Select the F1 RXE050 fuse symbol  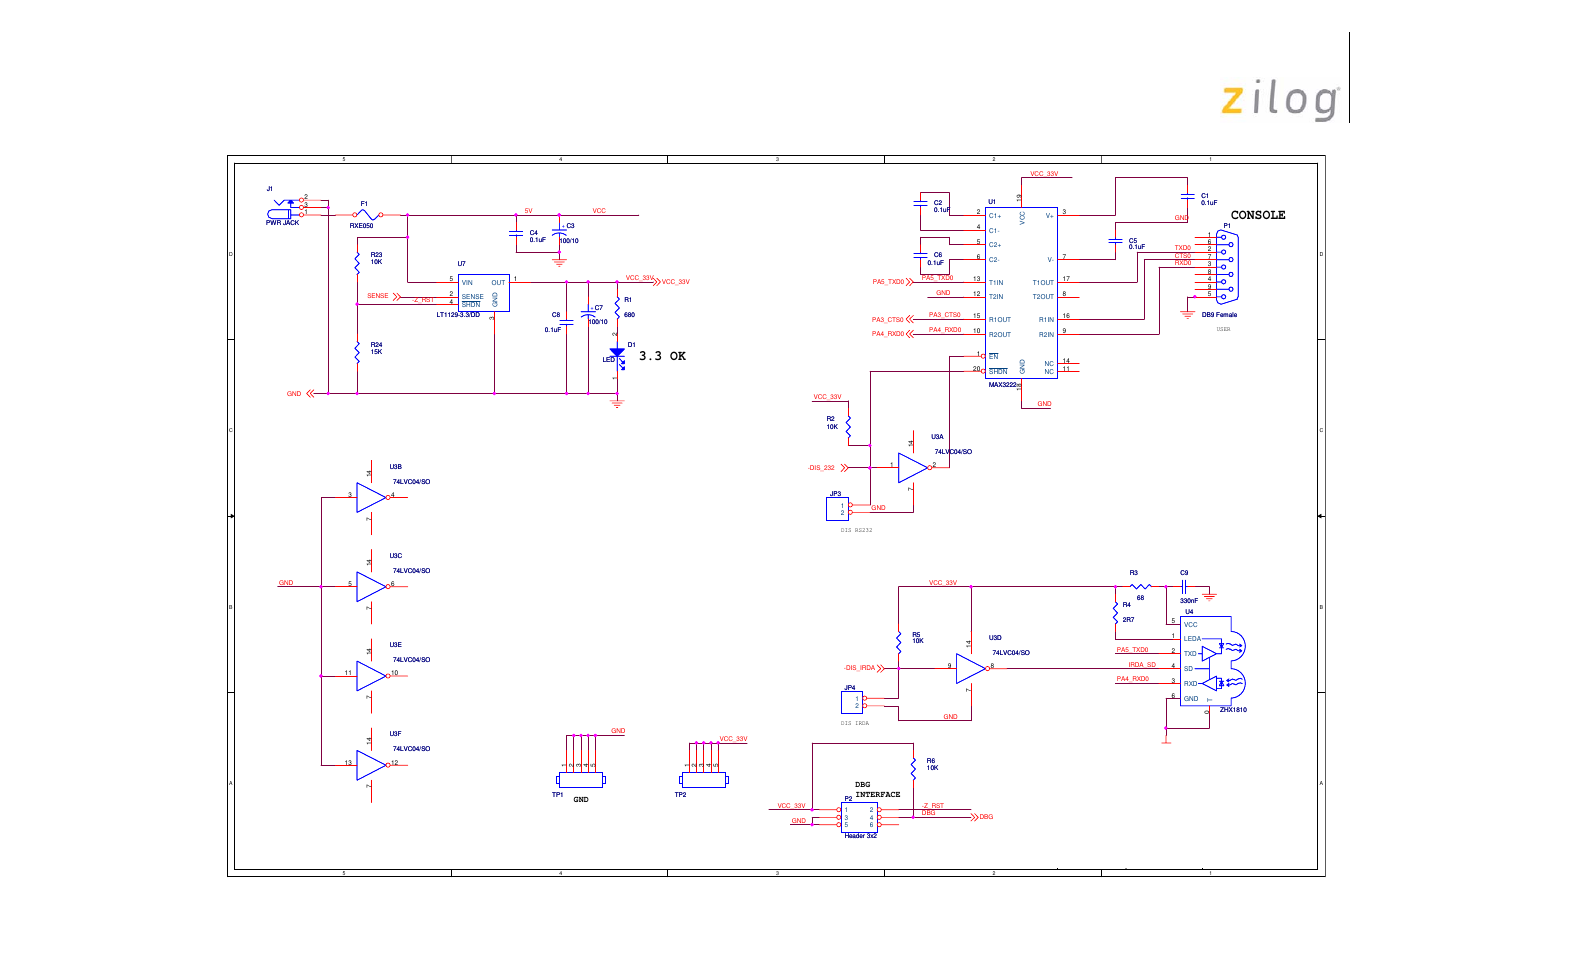tap(367, 214)
